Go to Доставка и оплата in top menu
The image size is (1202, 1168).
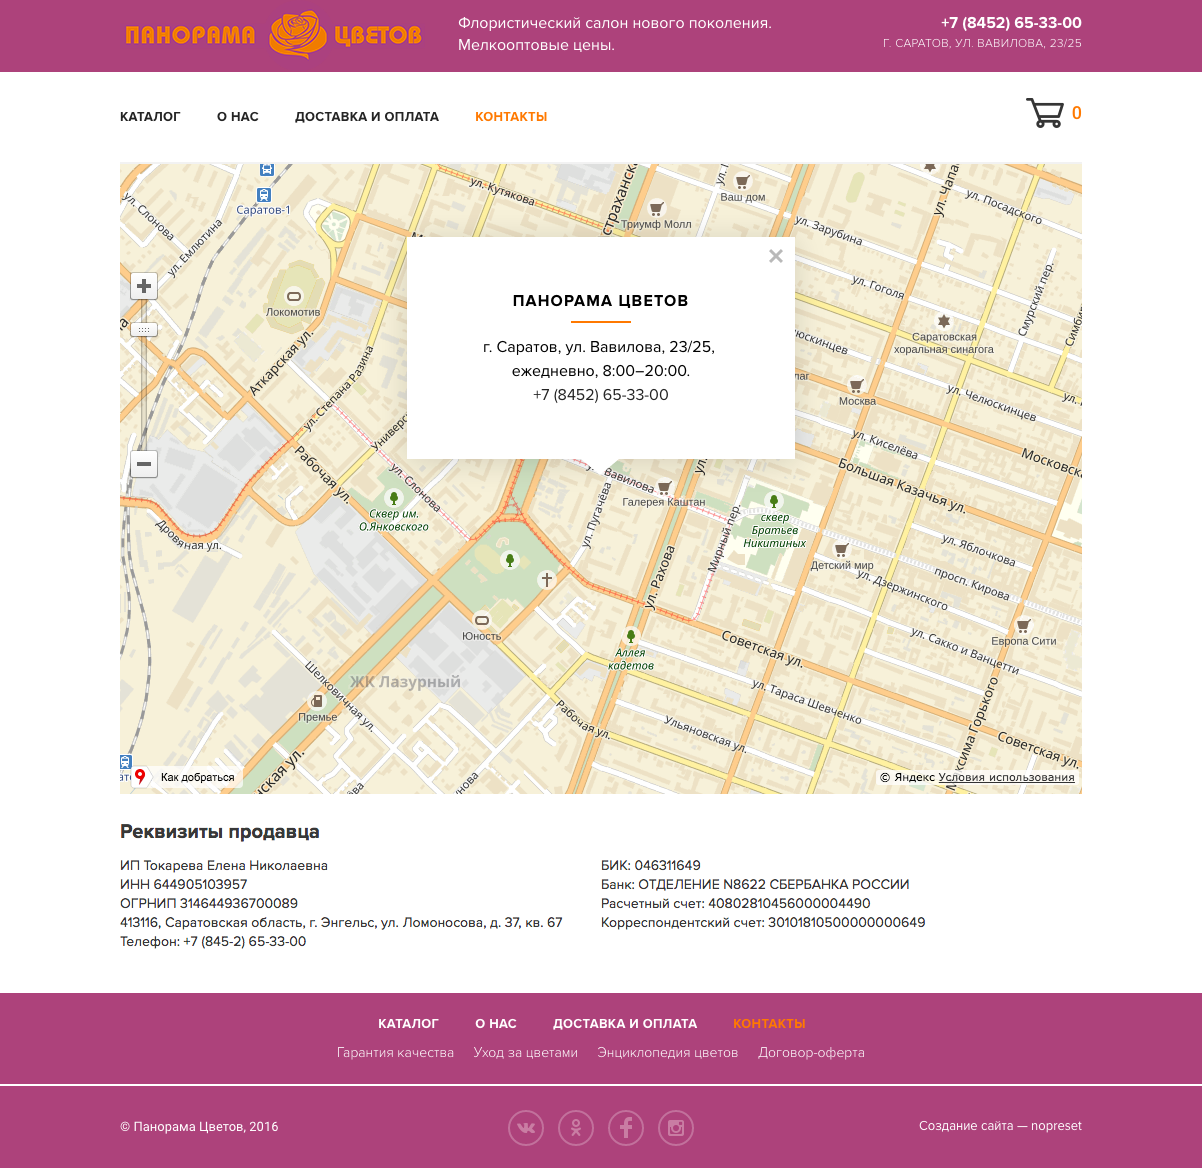pyautogui.click(x=367, y=117)
